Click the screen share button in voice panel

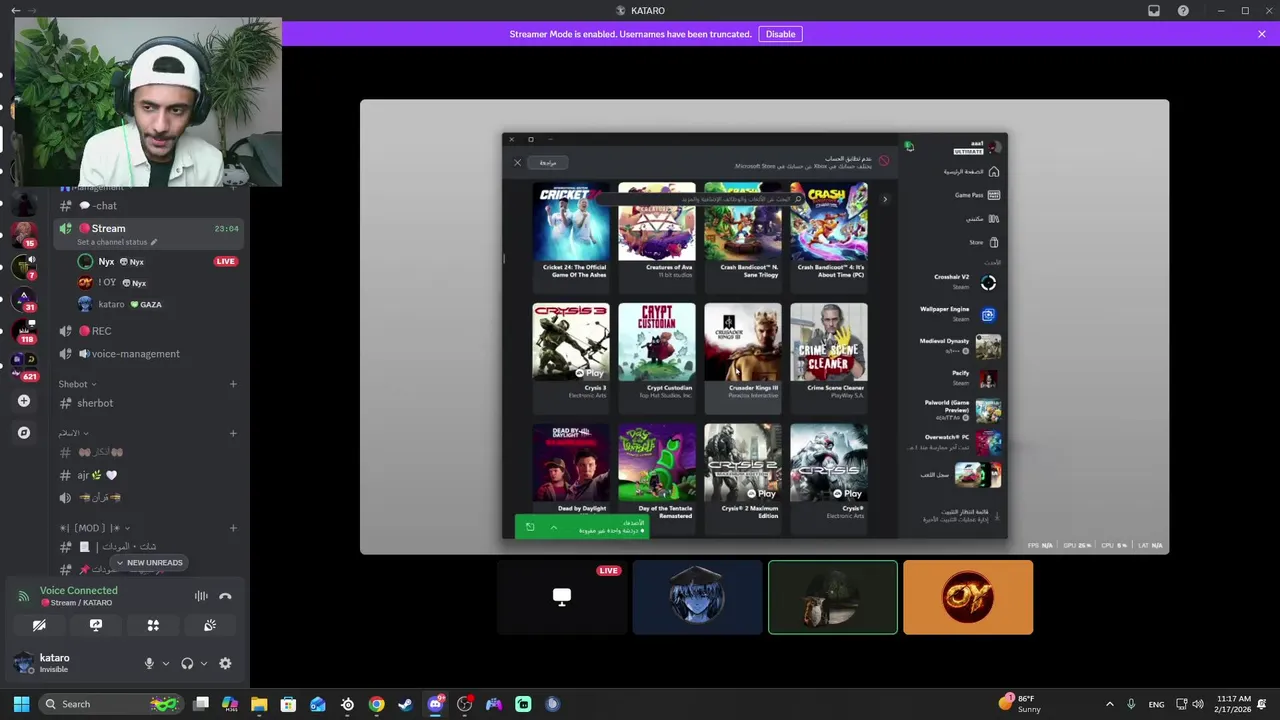click(x=96, y=625)
